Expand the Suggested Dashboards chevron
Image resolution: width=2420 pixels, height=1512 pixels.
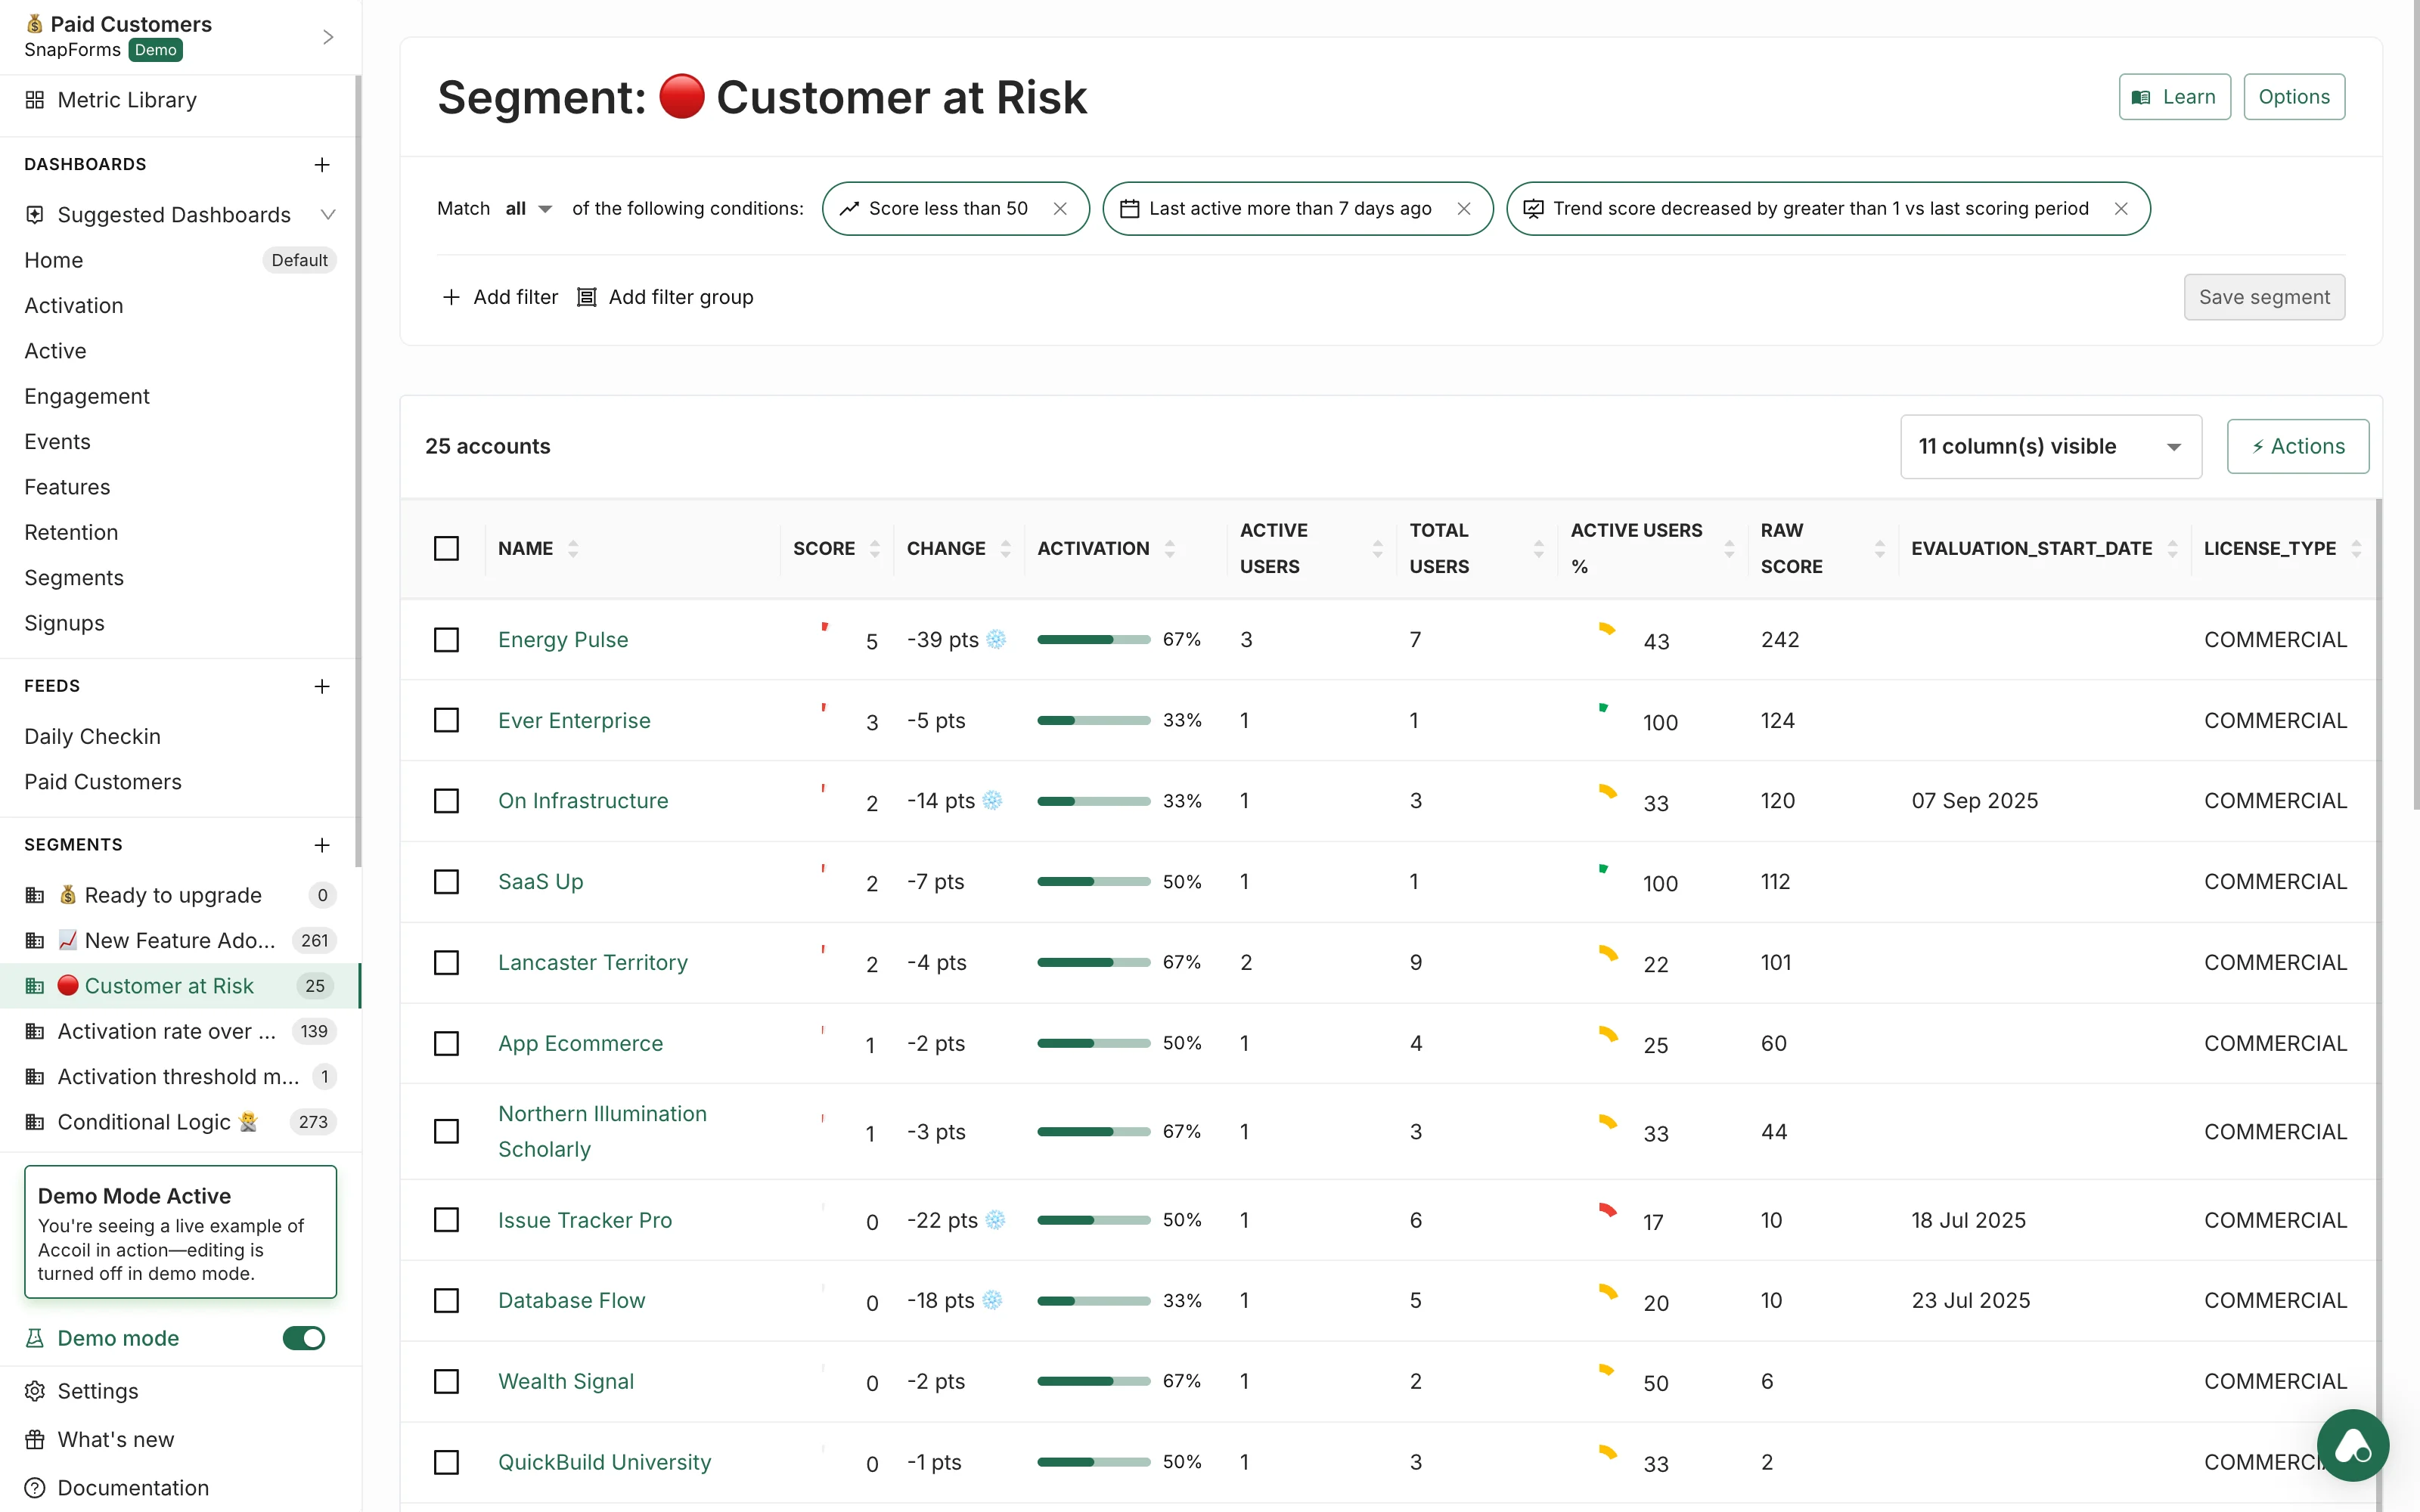(327, 214)
